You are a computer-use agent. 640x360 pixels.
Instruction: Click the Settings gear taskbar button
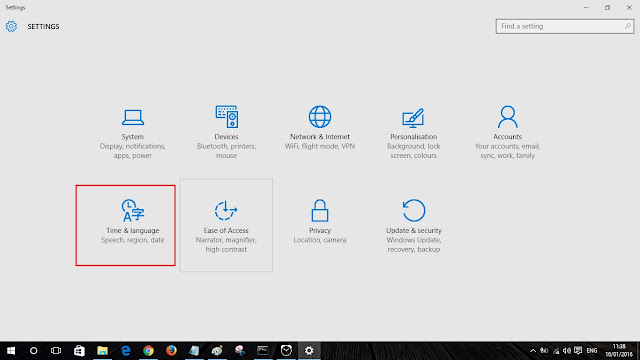(309, 351)
